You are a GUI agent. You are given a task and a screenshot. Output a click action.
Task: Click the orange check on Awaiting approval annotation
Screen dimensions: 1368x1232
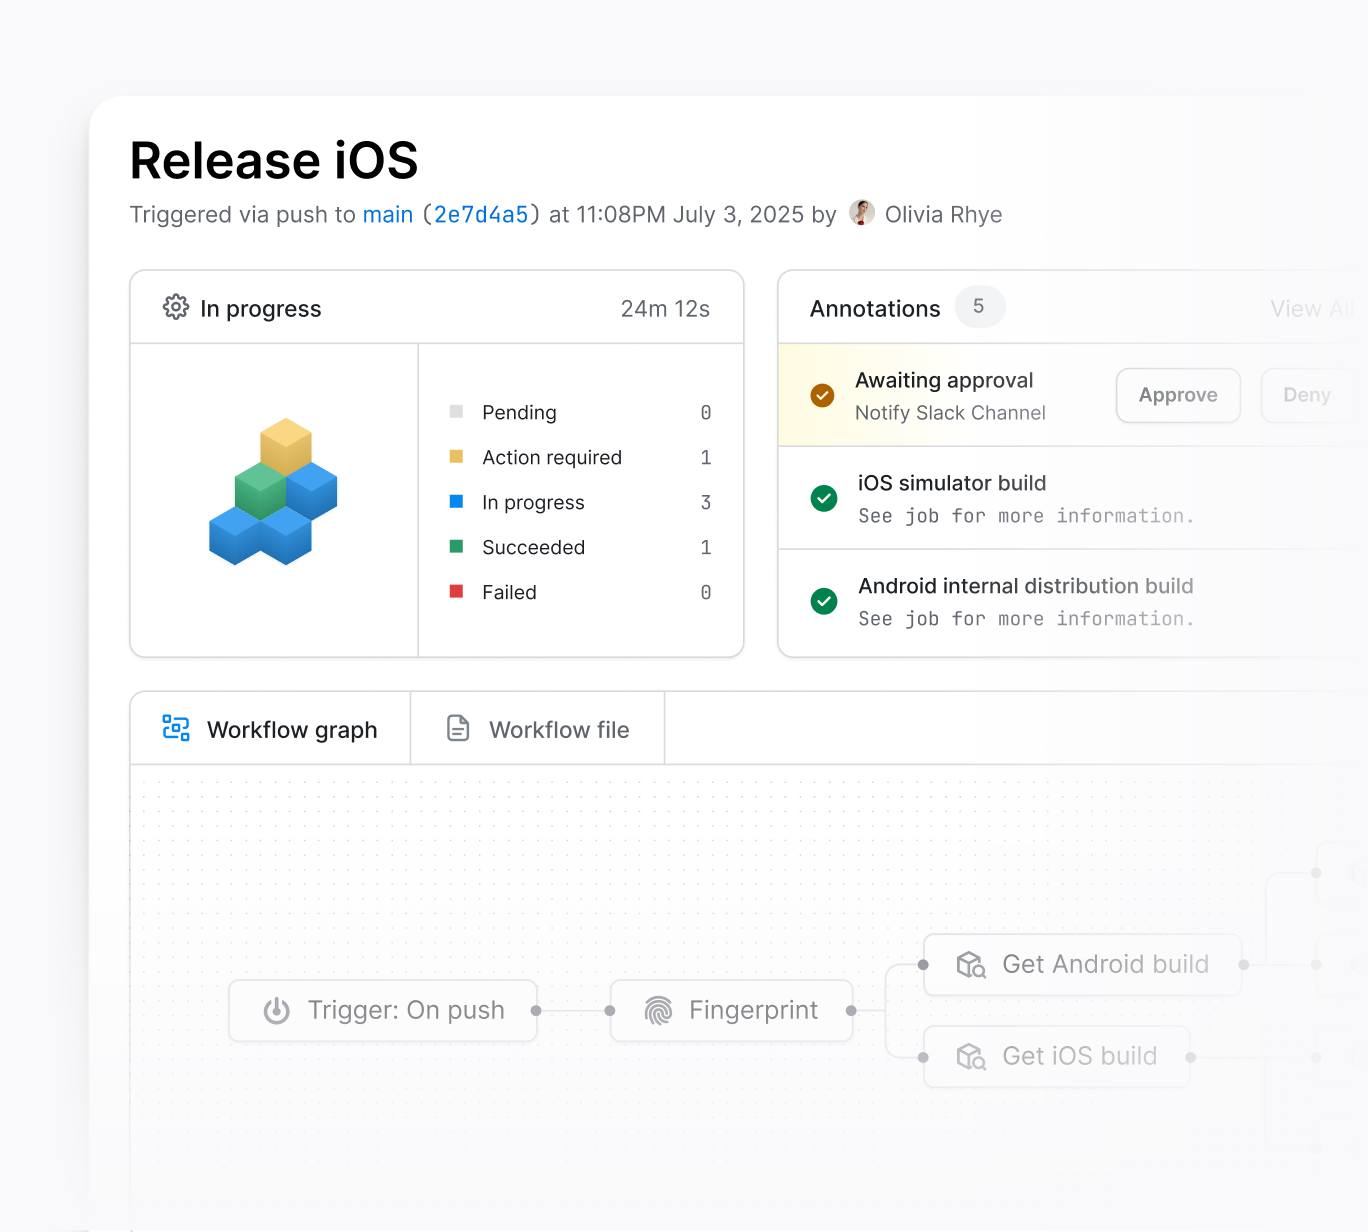coord(822,395)
